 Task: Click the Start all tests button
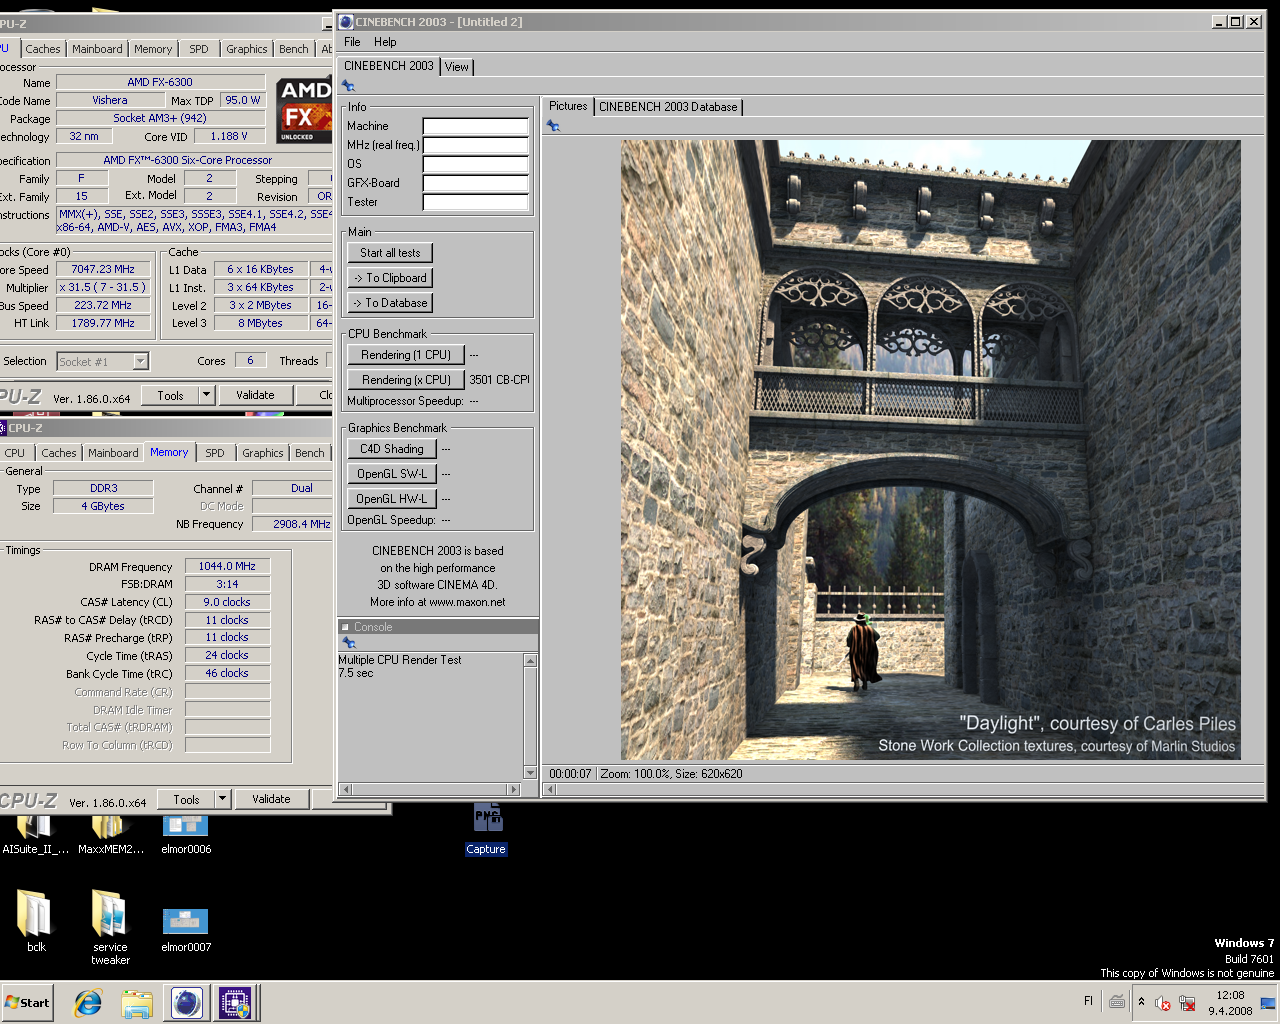[x=390, y=253]
